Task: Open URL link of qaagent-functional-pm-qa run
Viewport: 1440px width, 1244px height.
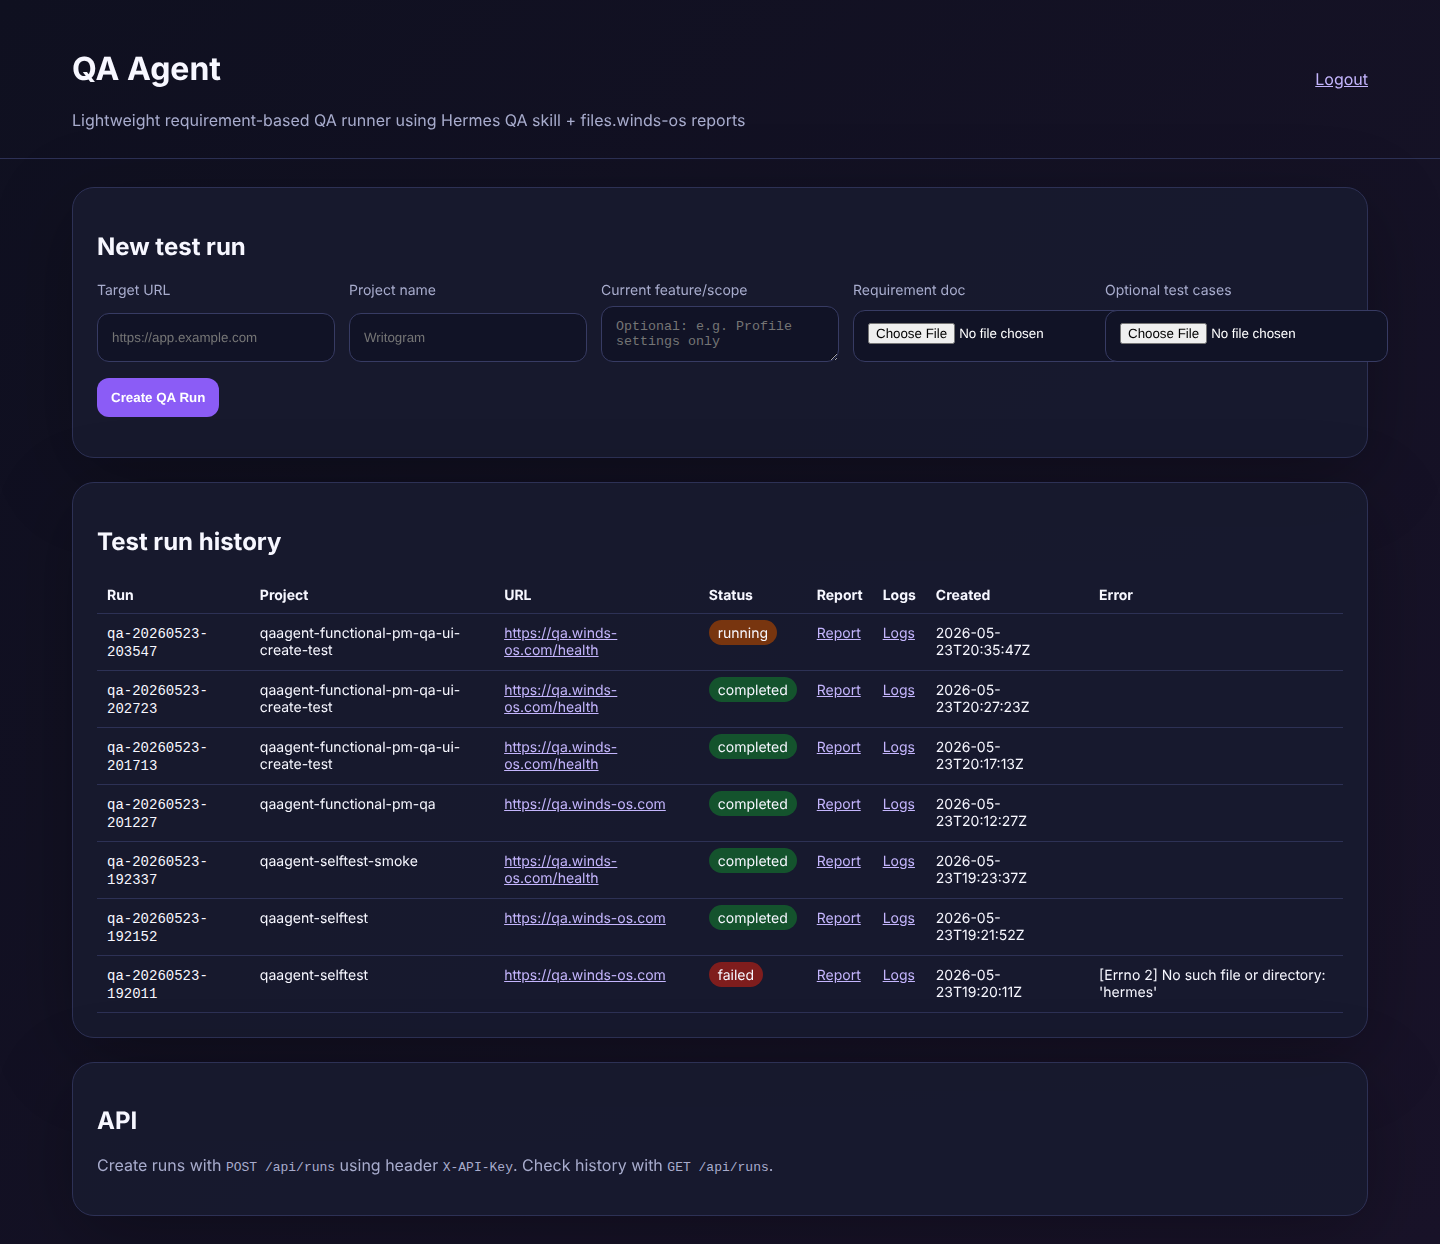Action: (x=584, y=805)
